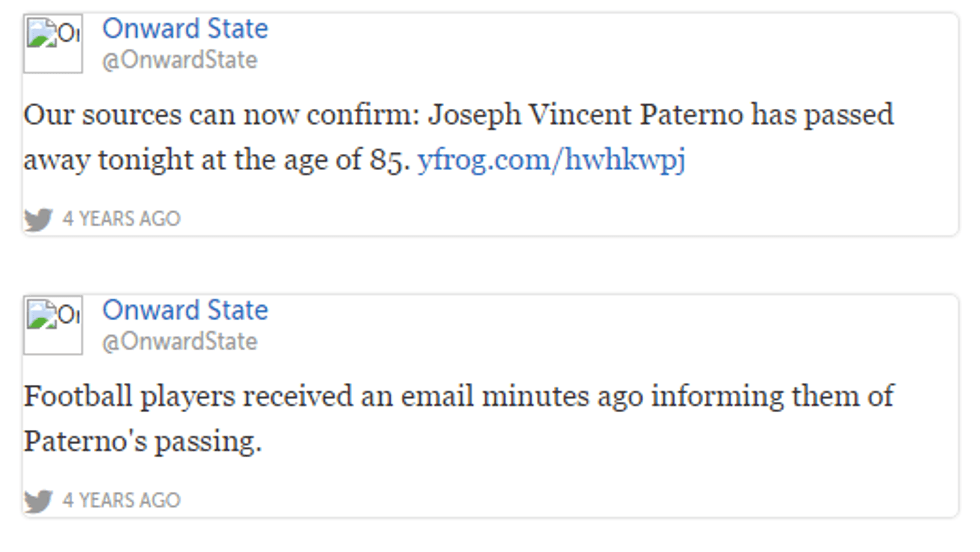
Task: Click the Twitter bird icon on the football players tweet
Action: (38, 500)
